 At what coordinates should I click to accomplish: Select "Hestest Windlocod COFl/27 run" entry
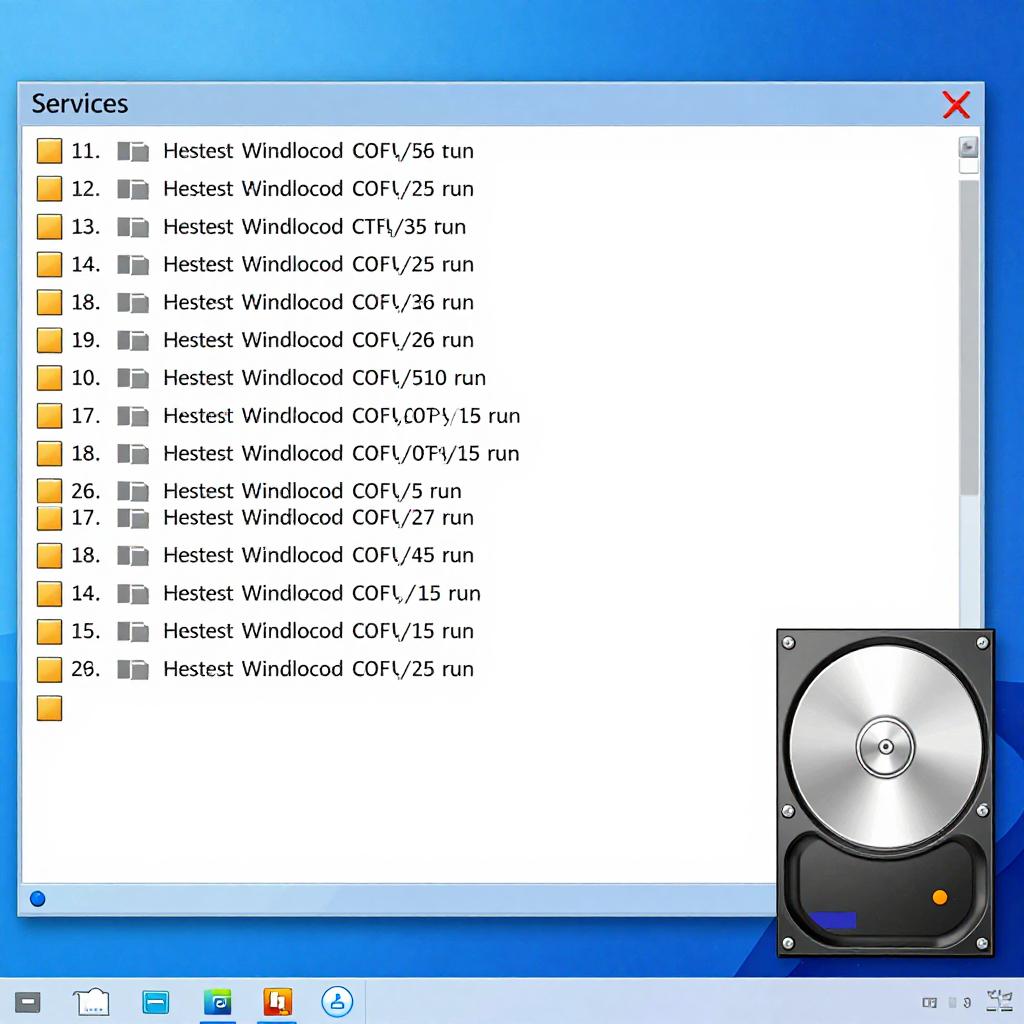(318, 518)
